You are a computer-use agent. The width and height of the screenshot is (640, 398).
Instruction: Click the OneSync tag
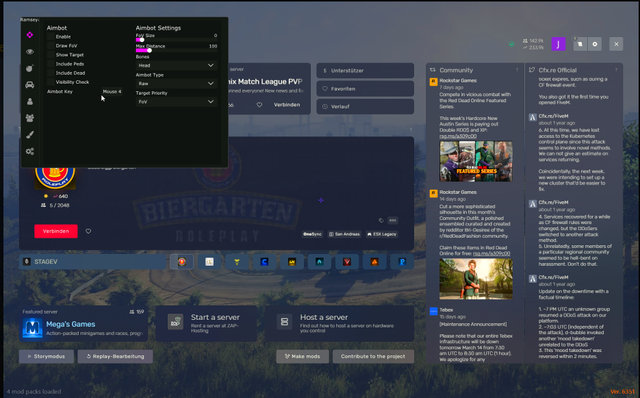click(312, 234)
